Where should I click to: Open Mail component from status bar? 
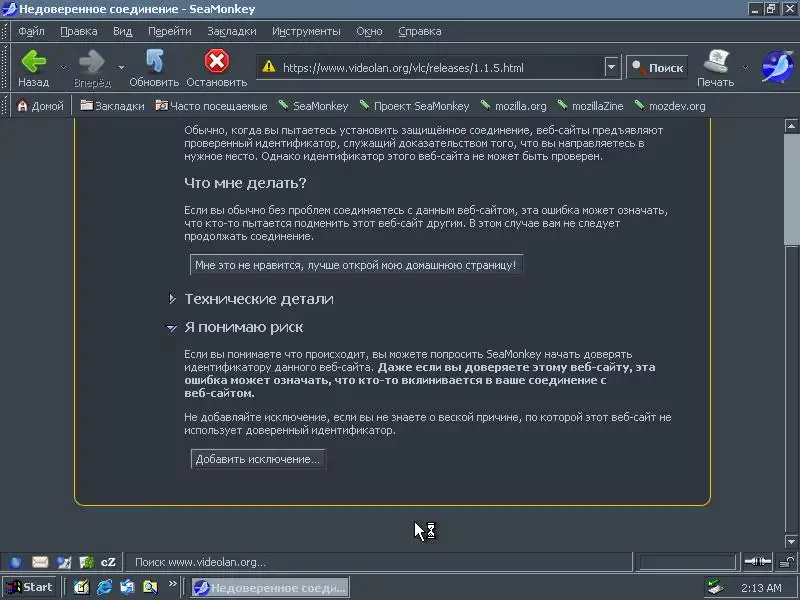40,562
